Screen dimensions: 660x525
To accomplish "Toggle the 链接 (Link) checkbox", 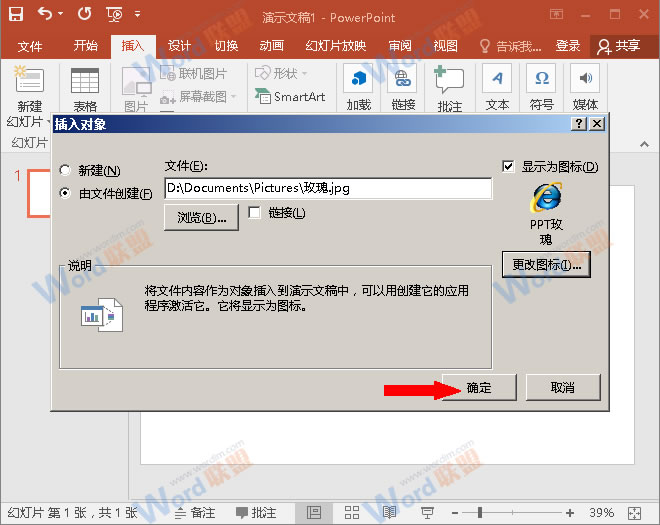I will click(254, 212).
